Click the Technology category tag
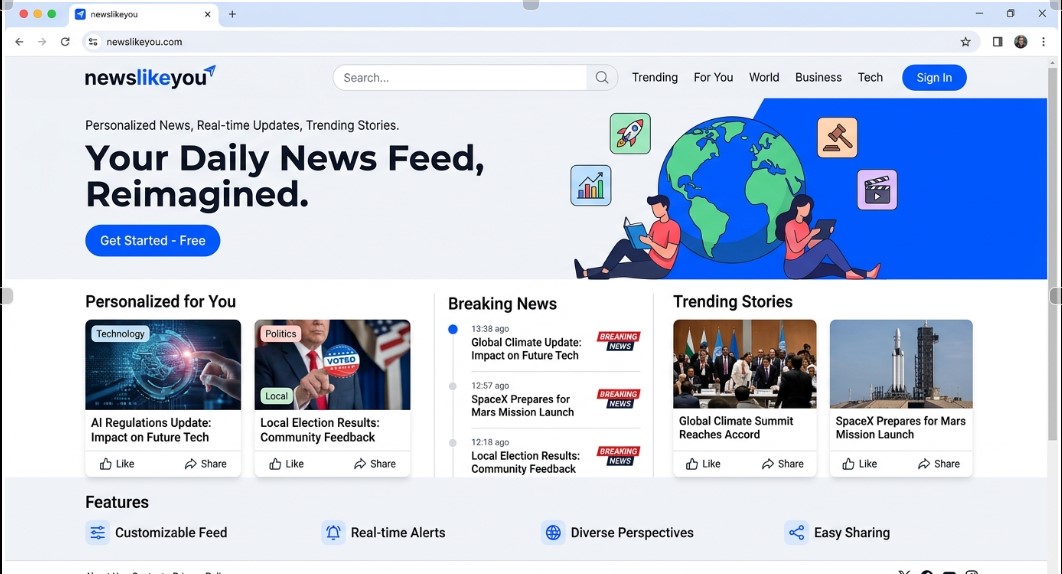 click(120, 333)
